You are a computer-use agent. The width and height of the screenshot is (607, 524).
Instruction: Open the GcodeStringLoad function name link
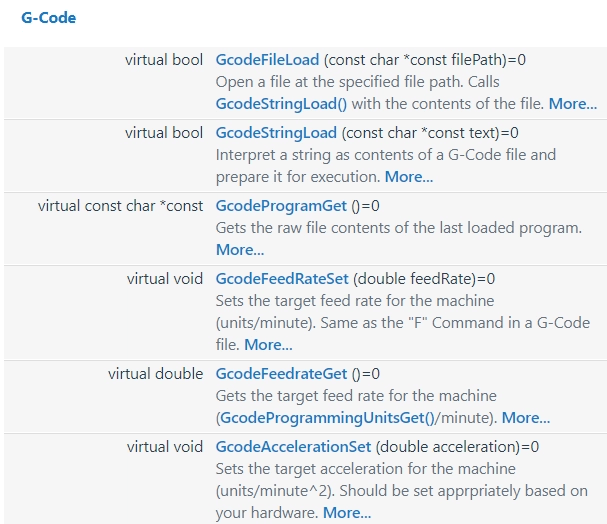point(276,133)
